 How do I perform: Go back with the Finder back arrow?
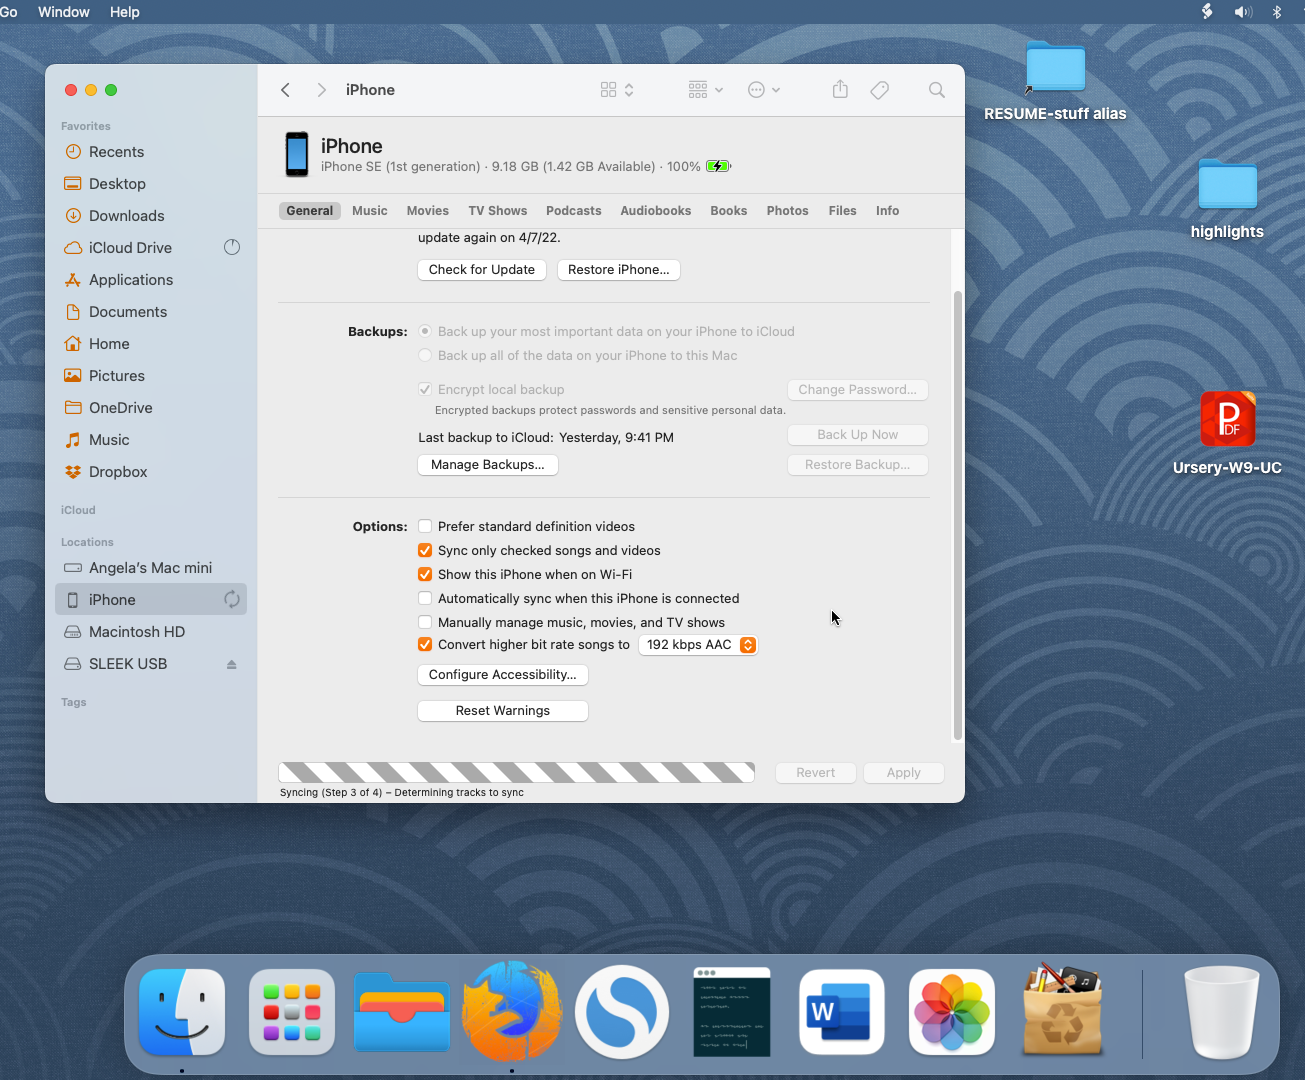click(x=286, y=90)
